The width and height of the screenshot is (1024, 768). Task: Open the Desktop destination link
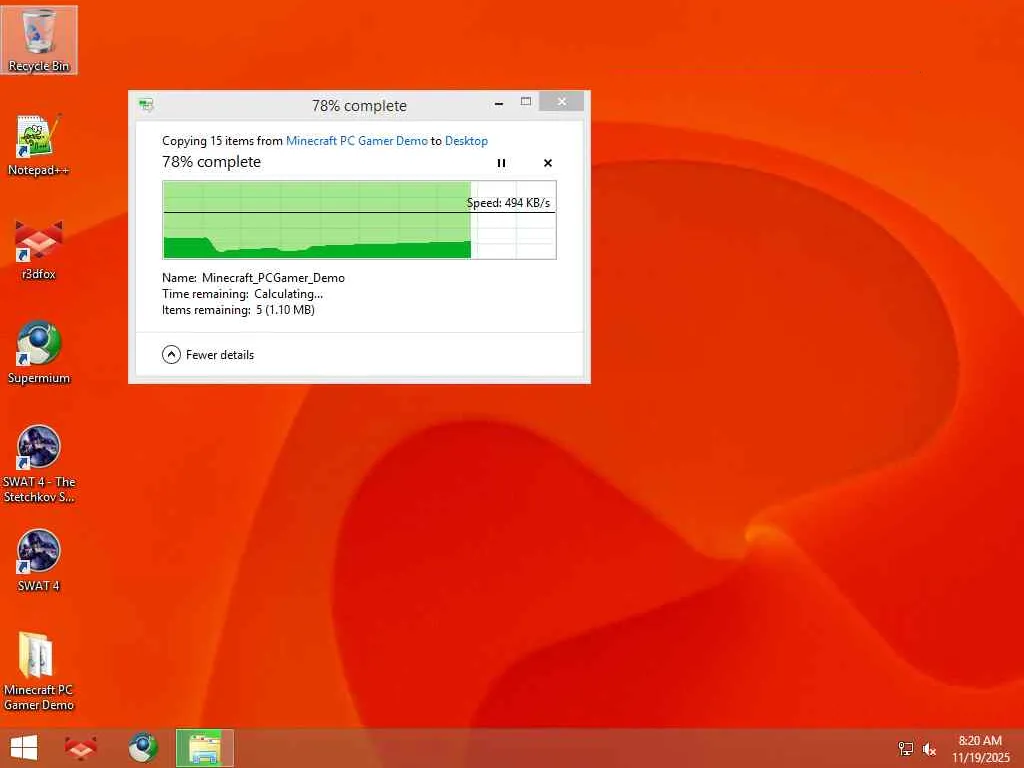466,140
